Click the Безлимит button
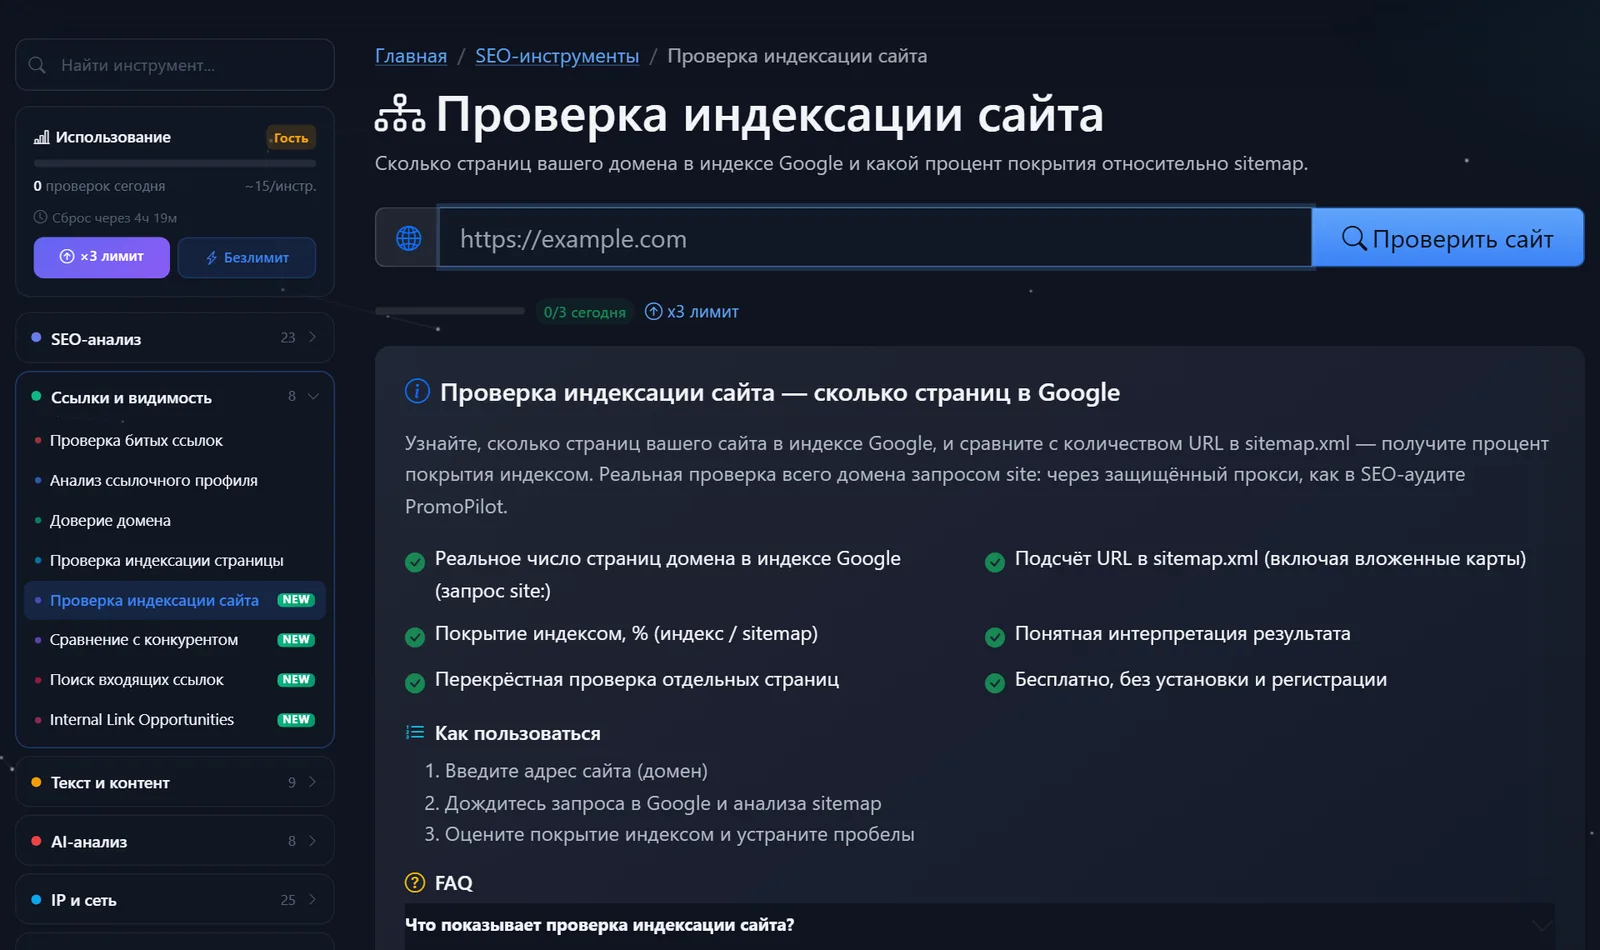 point(247,257)
